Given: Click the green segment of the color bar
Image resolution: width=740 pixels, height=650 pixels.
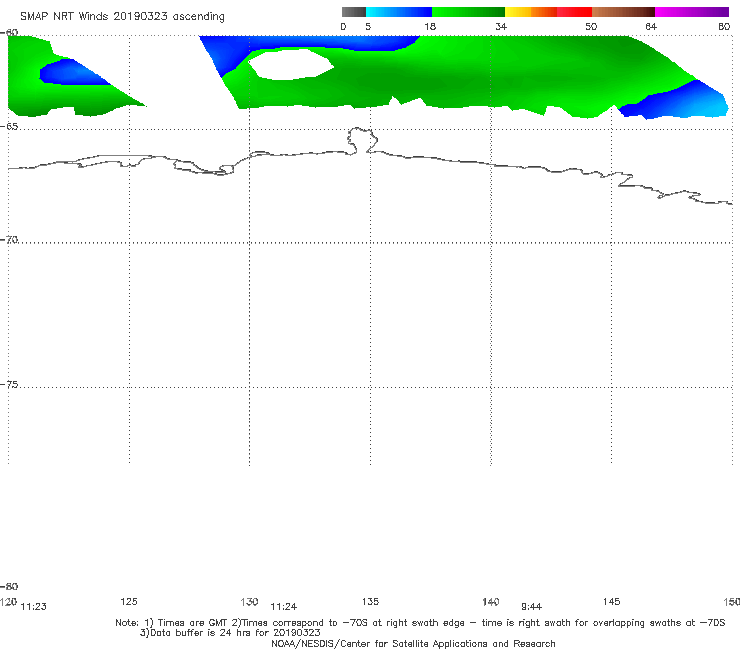Looking at the screenshot, I should (468, 12).
